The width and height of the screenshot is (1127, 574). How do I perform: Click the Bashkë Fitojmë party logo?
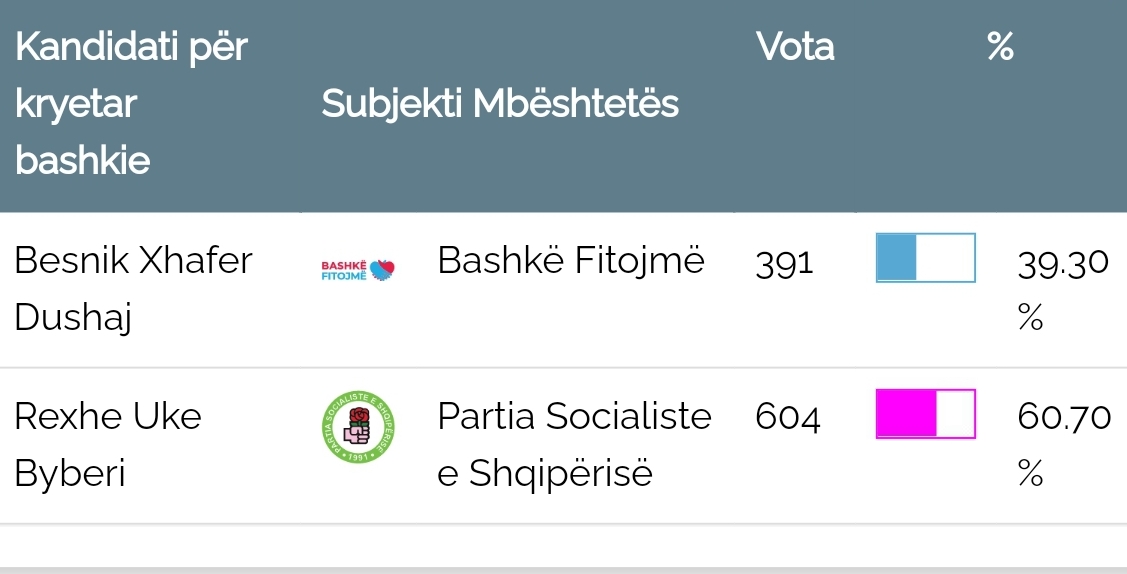(x=358, y=269)
